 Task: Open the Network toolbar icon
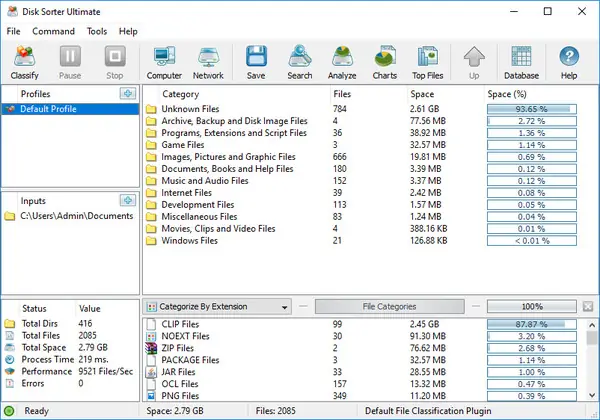coord(208,63)
